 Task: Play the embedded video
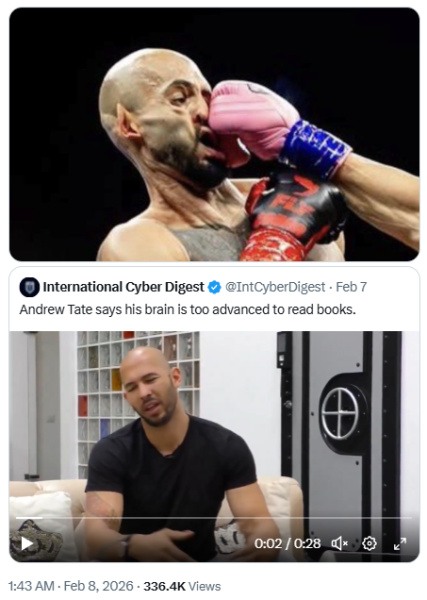(x=27, y=544)
